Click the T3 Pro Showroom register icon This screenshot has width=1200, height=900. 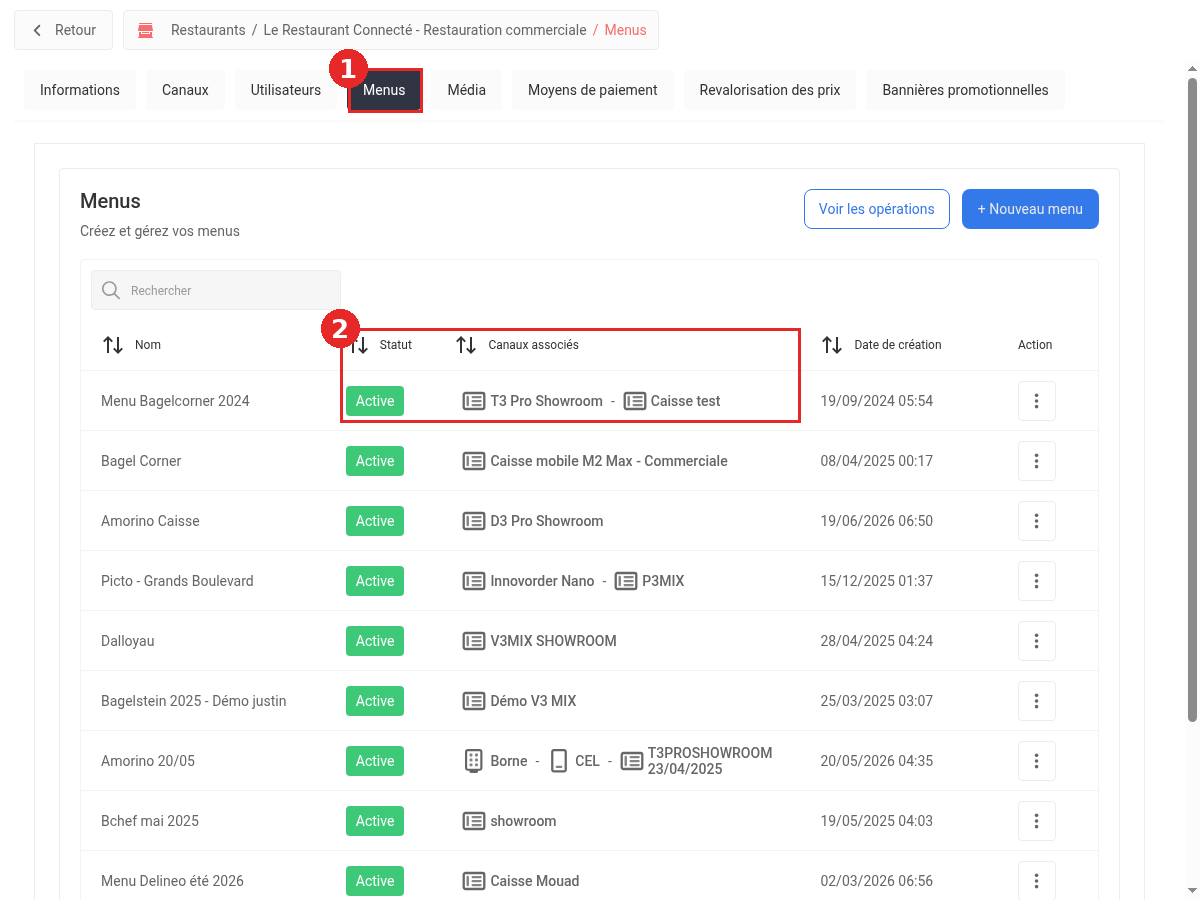[474, 401]
